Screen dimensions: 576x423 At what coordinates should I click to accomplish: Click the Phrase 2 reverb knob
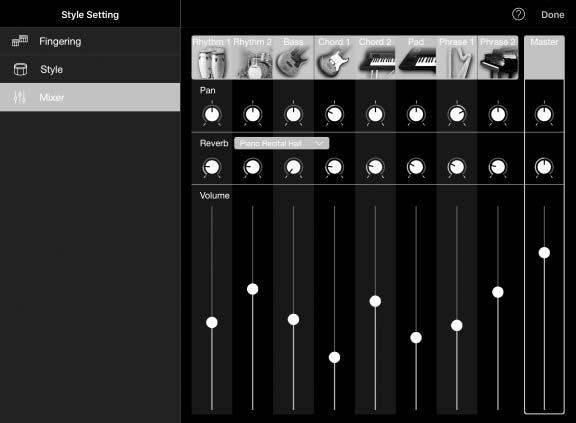498,167
